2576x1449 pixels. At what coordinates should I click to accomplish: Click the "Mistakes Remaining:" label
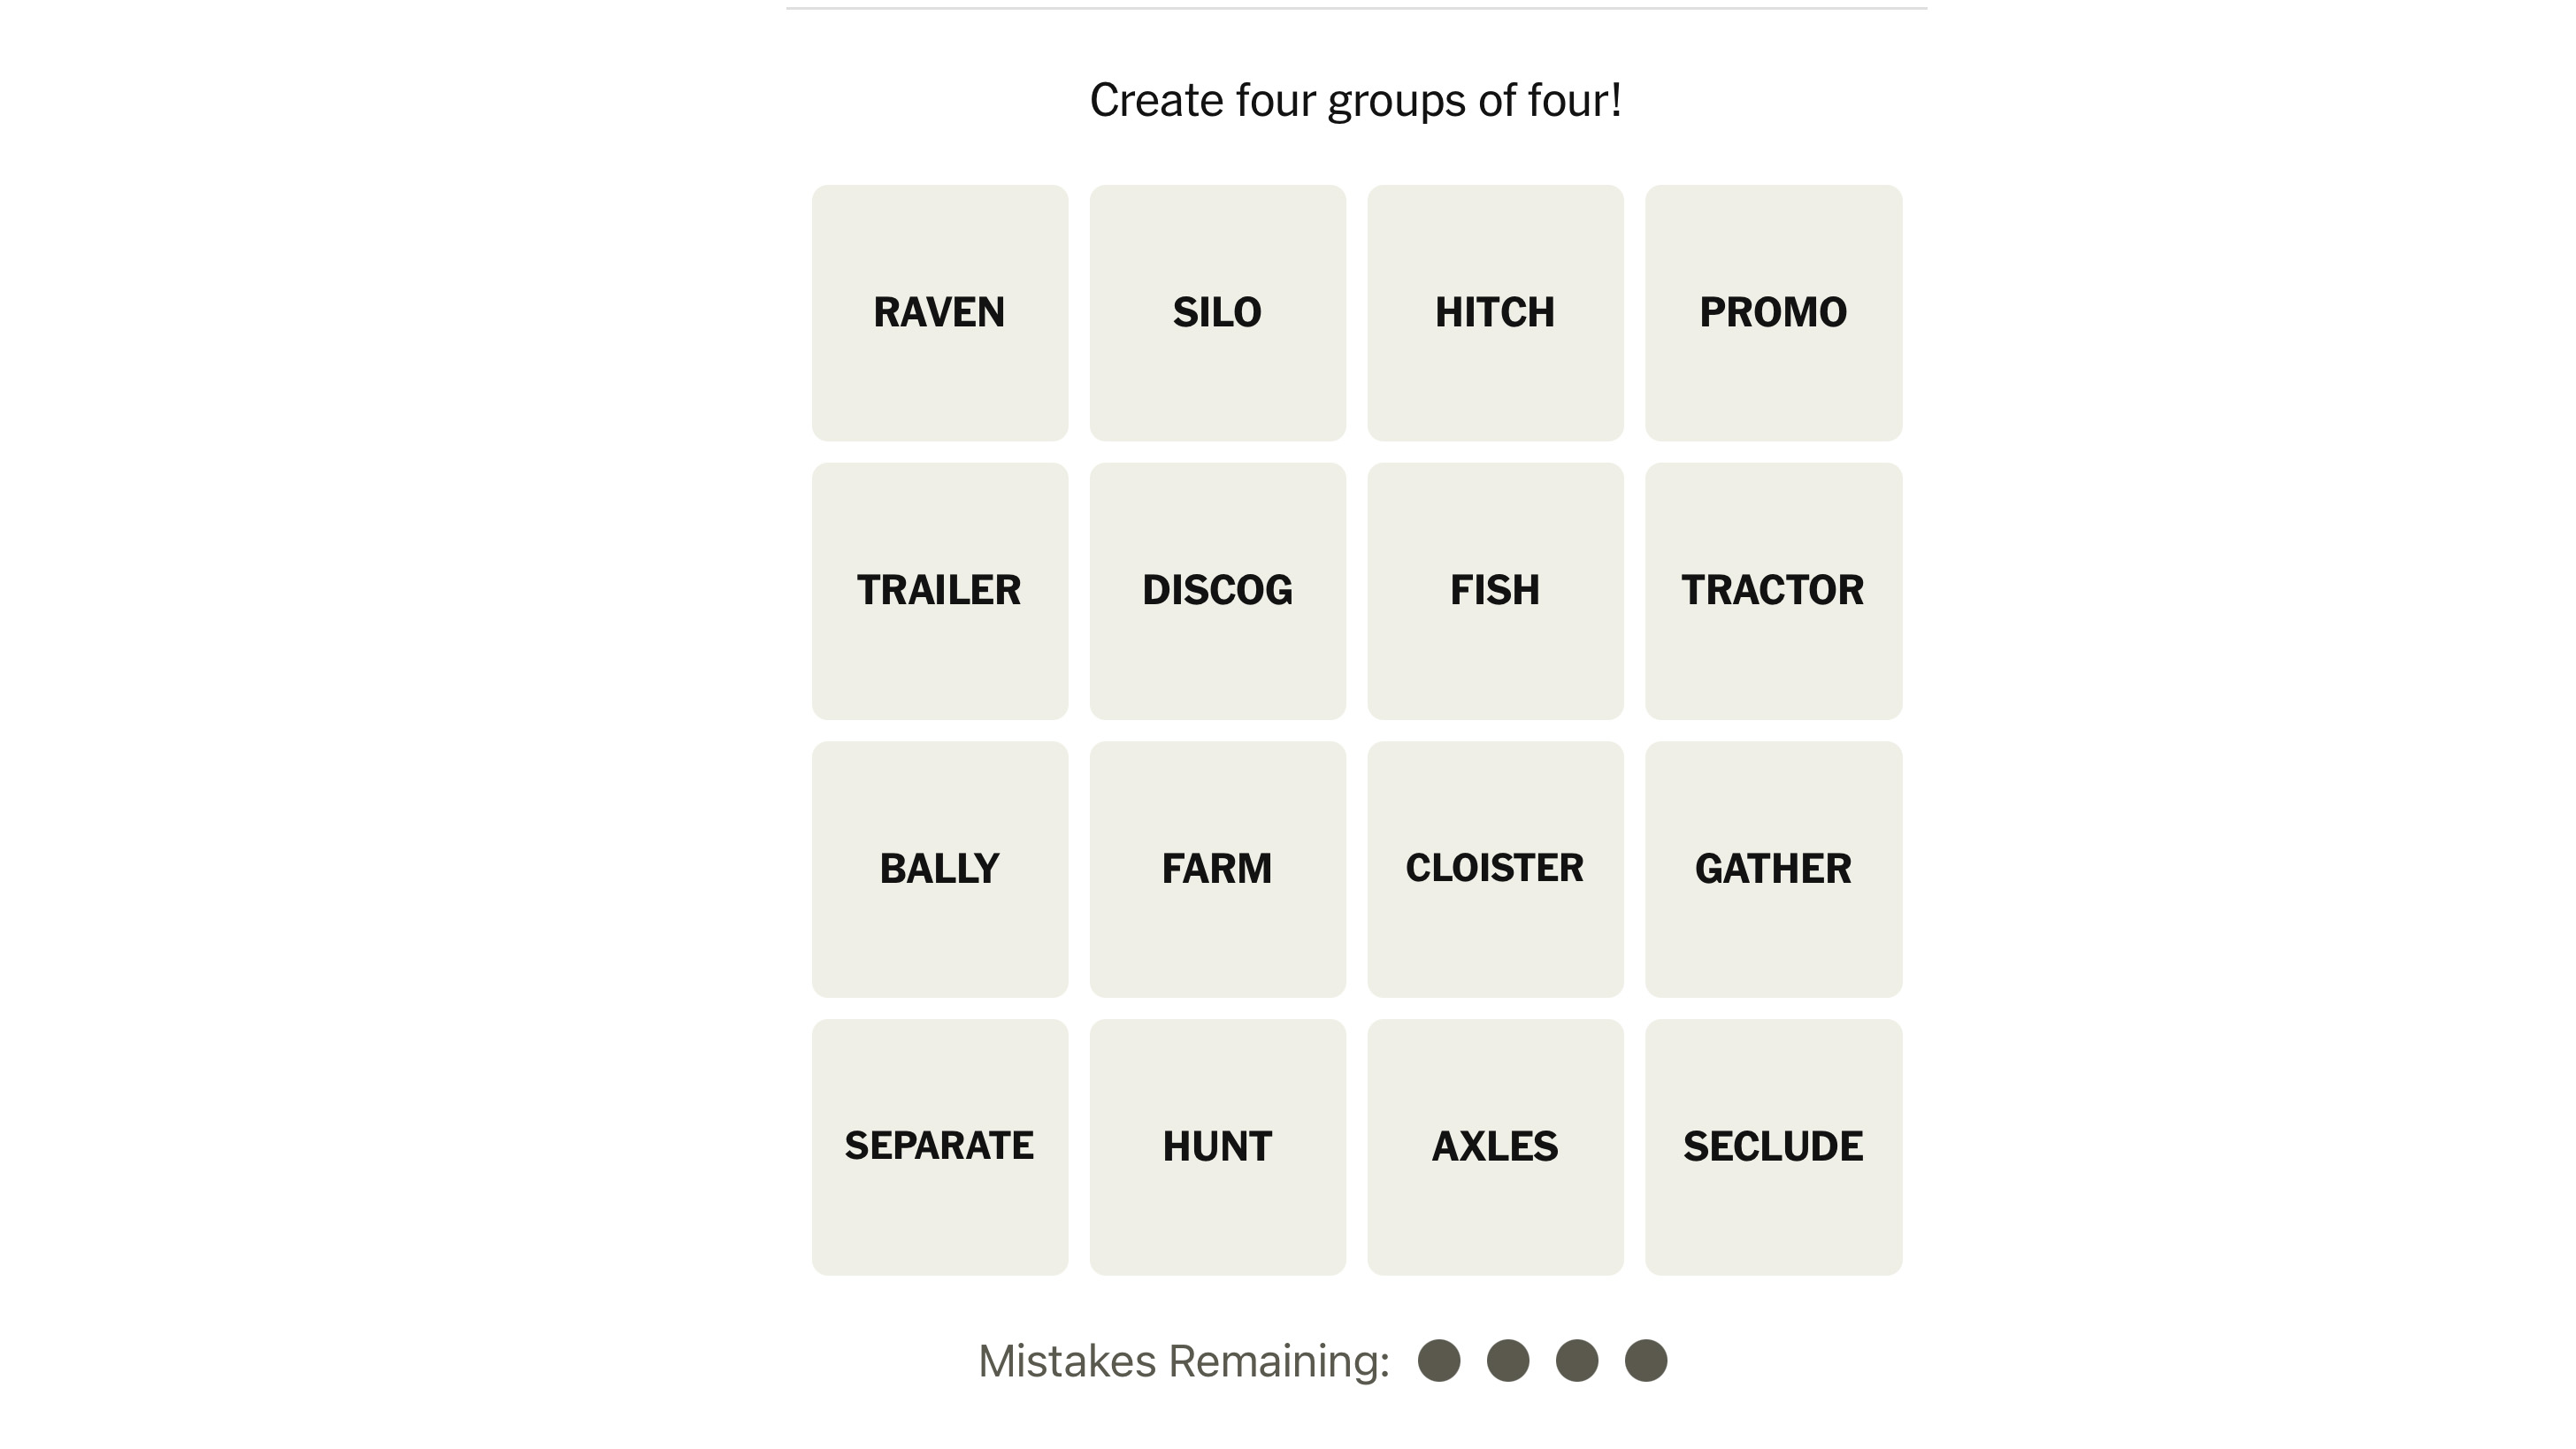click(x=1183, y=1361)
